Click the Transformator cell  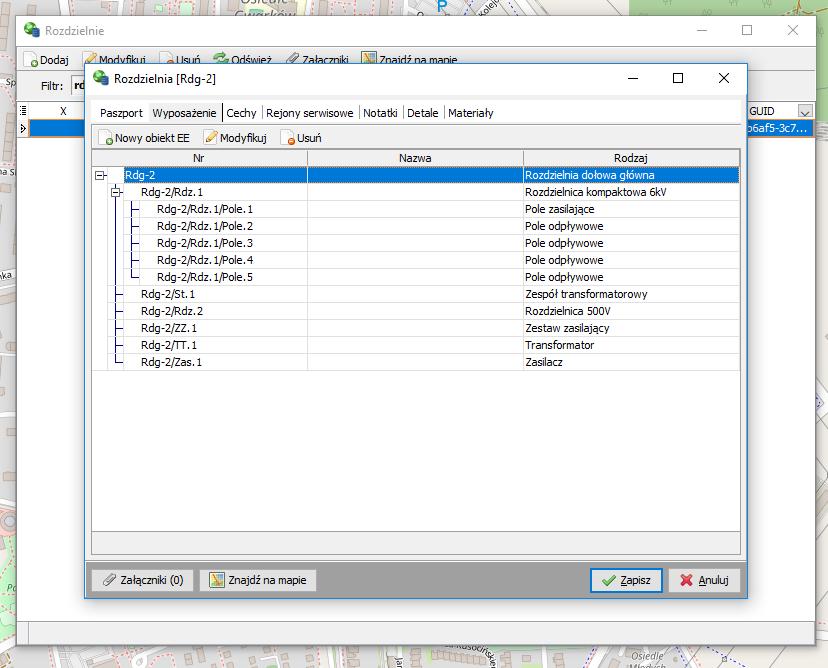coord(631,345)
